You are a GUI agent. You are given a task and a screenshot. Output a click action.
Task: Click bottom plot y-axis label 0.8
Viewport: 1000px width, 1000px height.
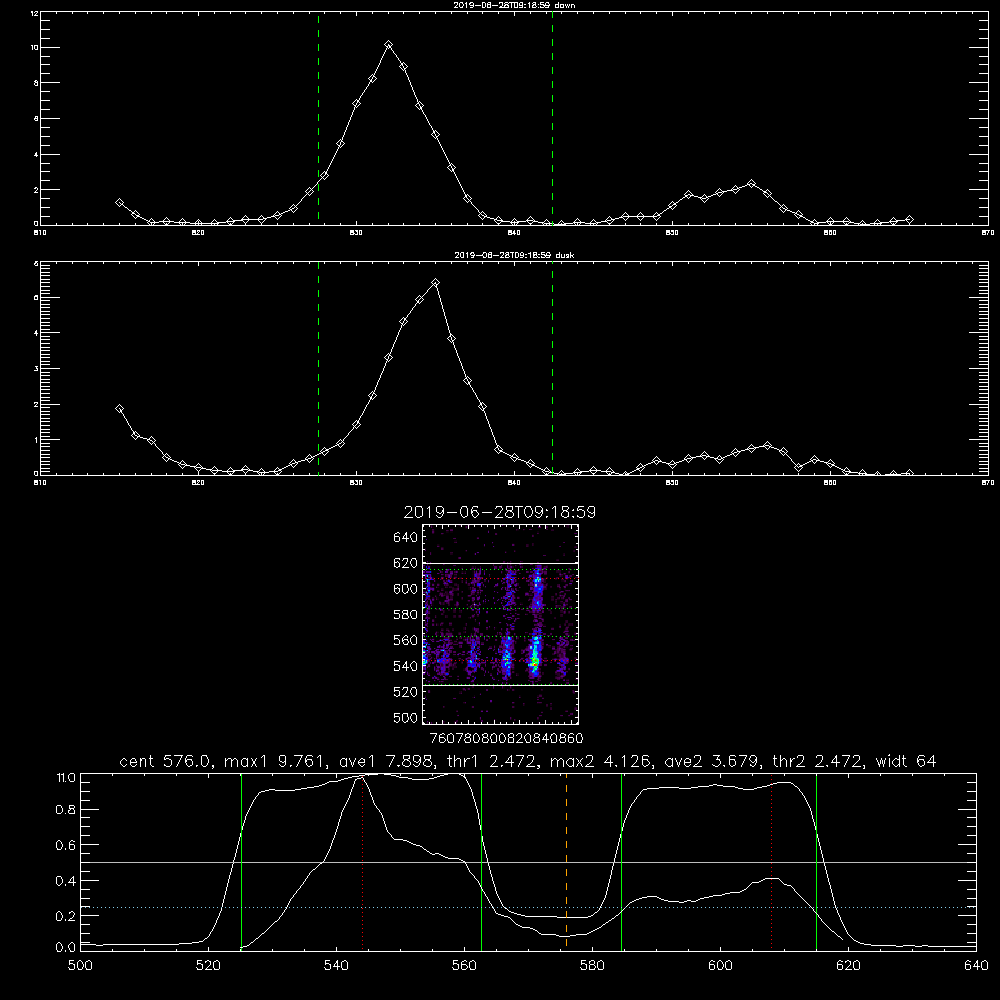[66, 810]
